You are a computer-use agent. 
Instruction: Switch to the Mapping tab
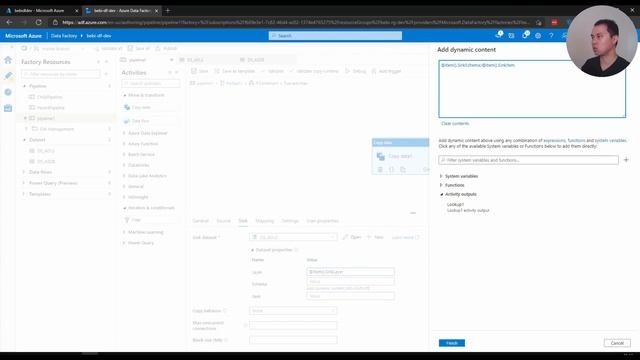[x=264, y=221]
